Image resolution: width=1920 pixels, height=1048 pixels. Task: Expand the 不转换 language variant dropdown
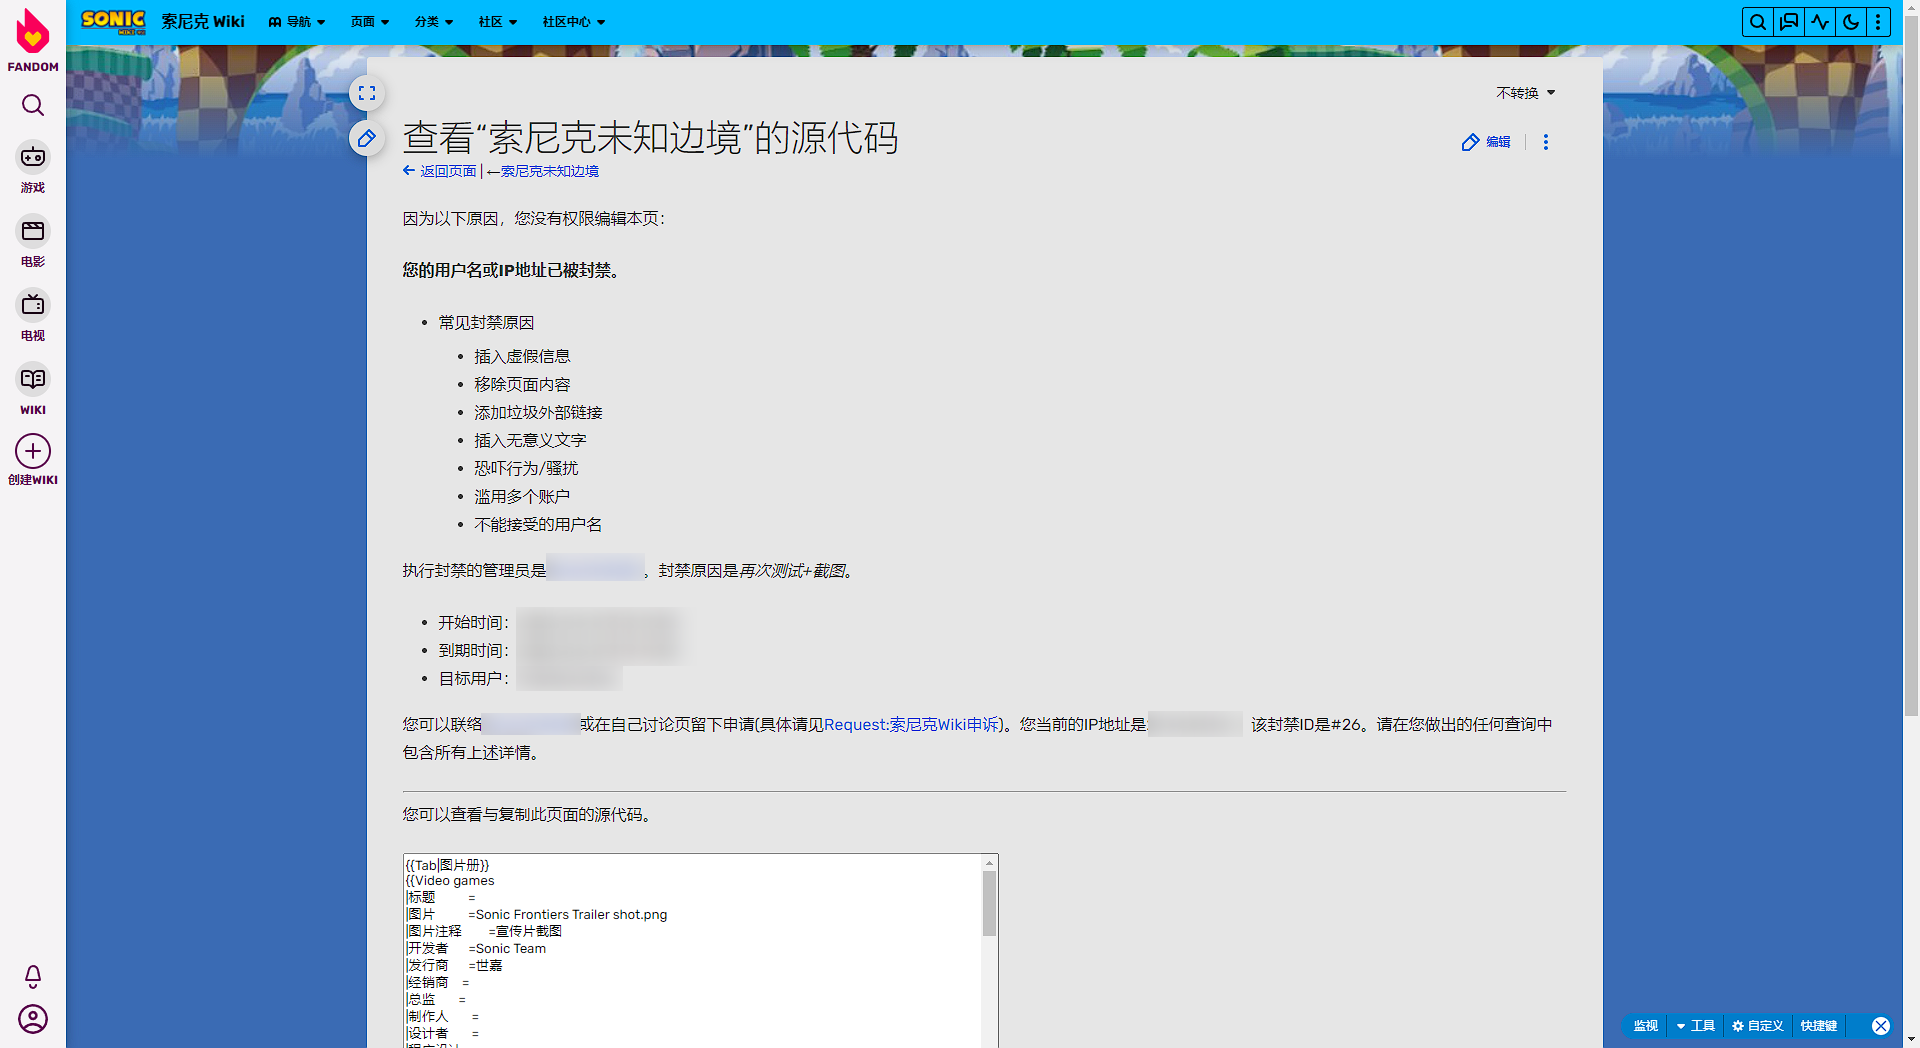coord(1526,93)
